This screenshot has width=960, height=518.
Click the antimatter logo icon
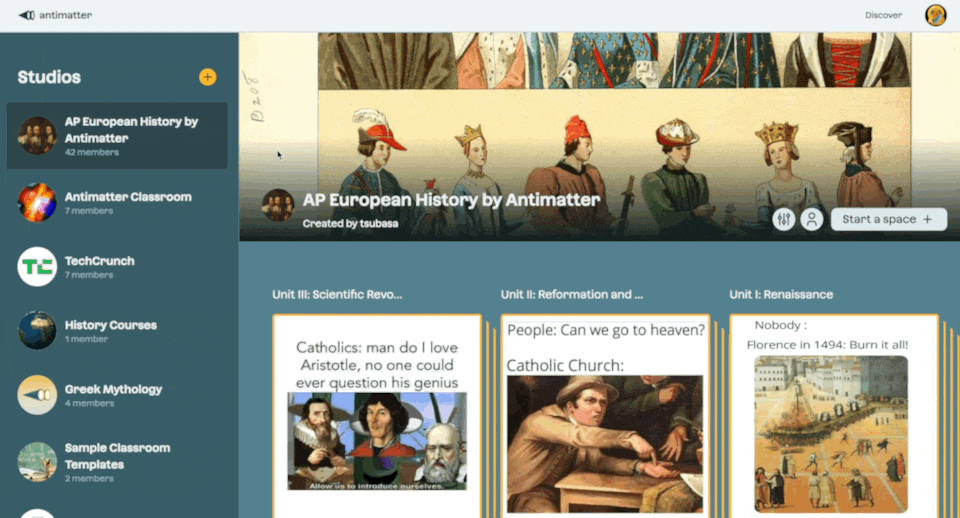26,15
